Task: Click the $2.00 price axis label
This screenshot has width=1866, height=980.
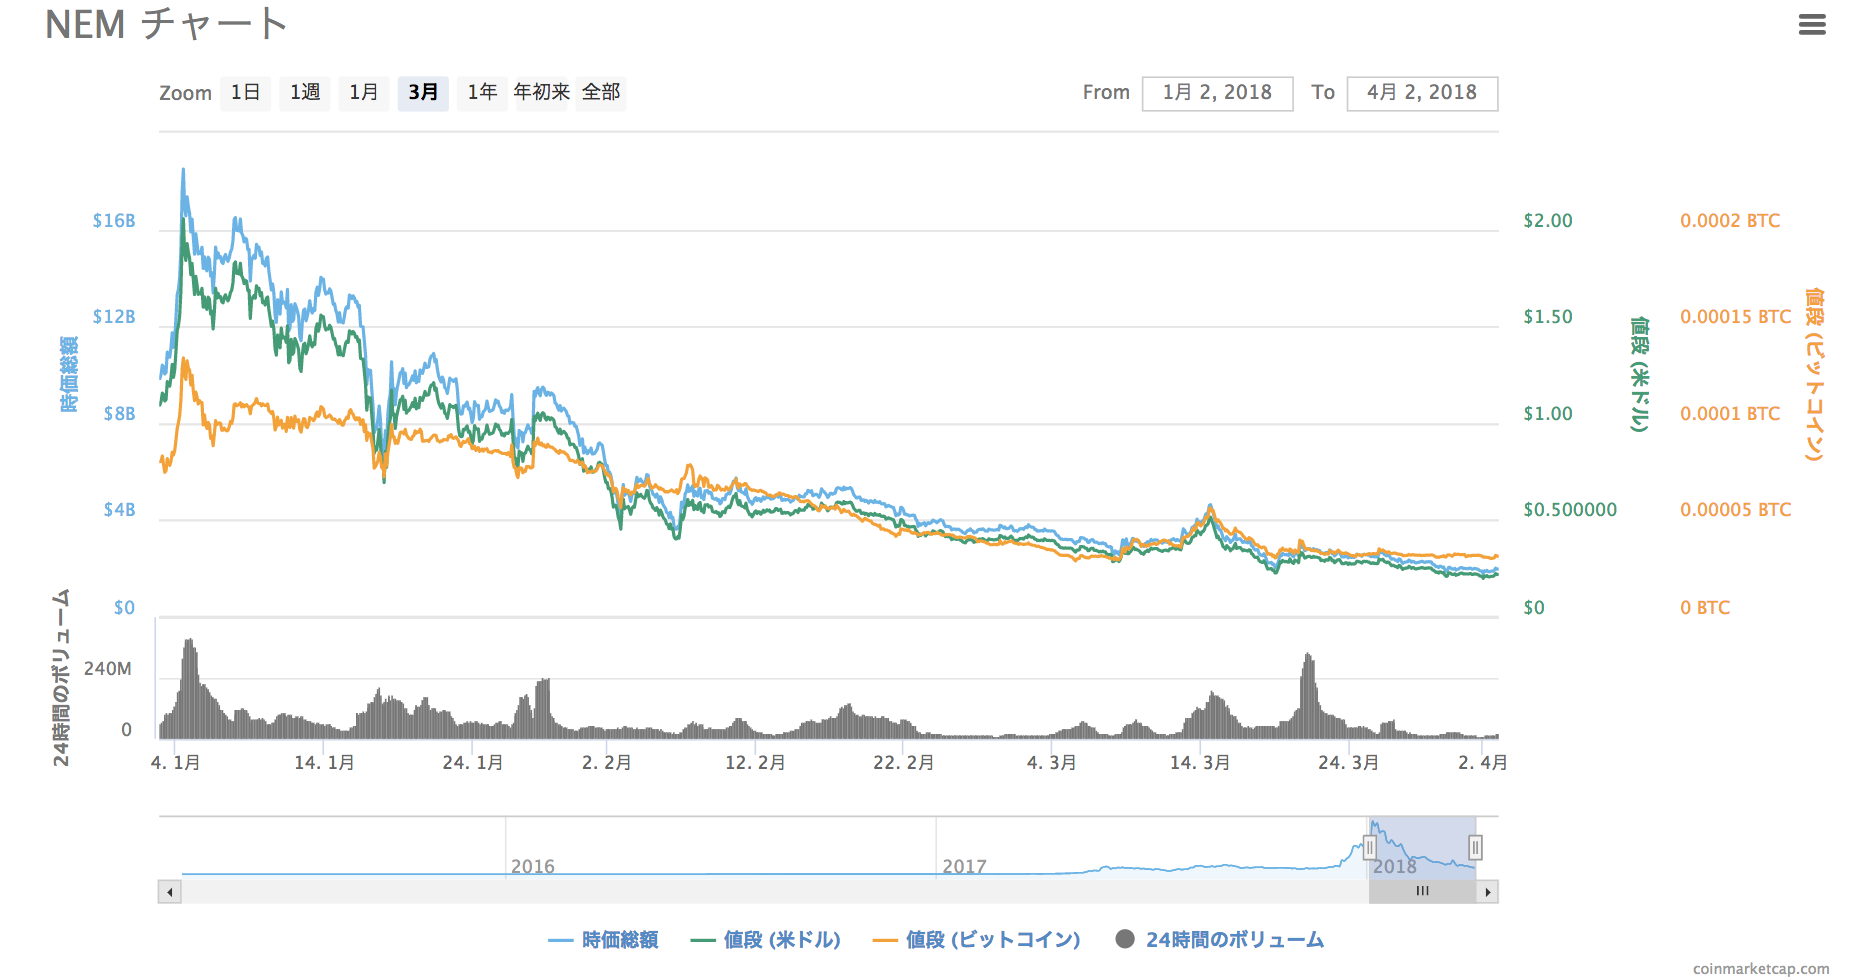Action: pos(1548,221)
